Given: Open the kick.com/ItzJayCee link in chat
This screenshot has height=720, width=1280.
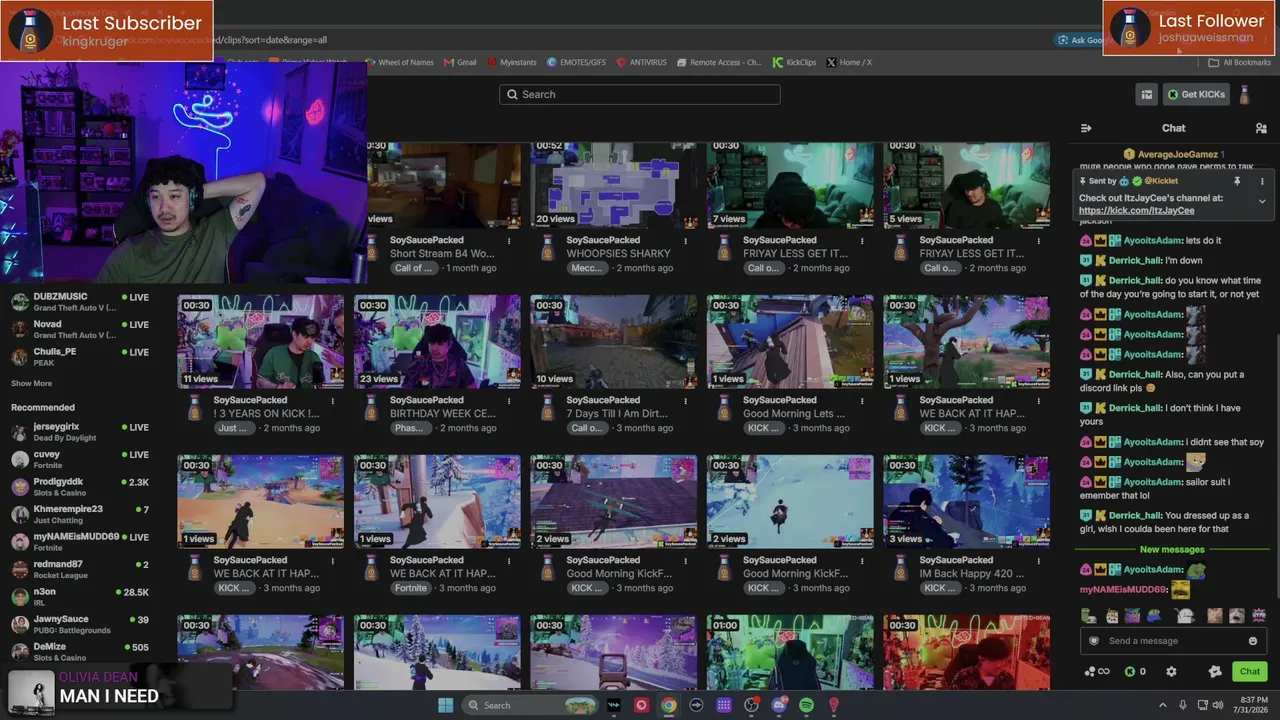Looking at the screenshot, I should click(1136, 211).
